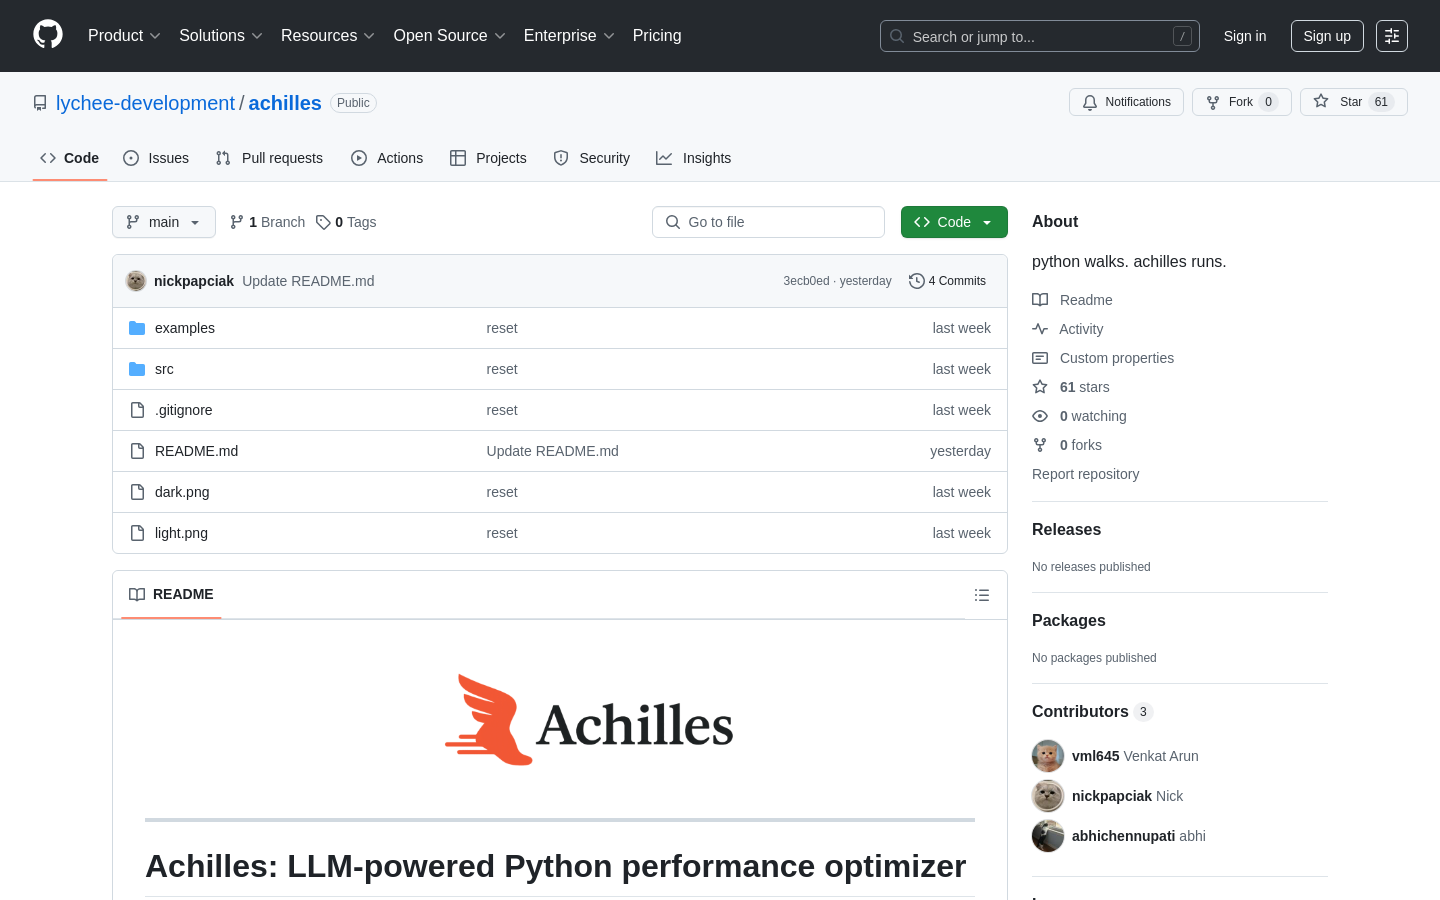The width and height of the screenshot is (1440, 900).
Task: Open the Readme link in About
Action: [1072, 300]
